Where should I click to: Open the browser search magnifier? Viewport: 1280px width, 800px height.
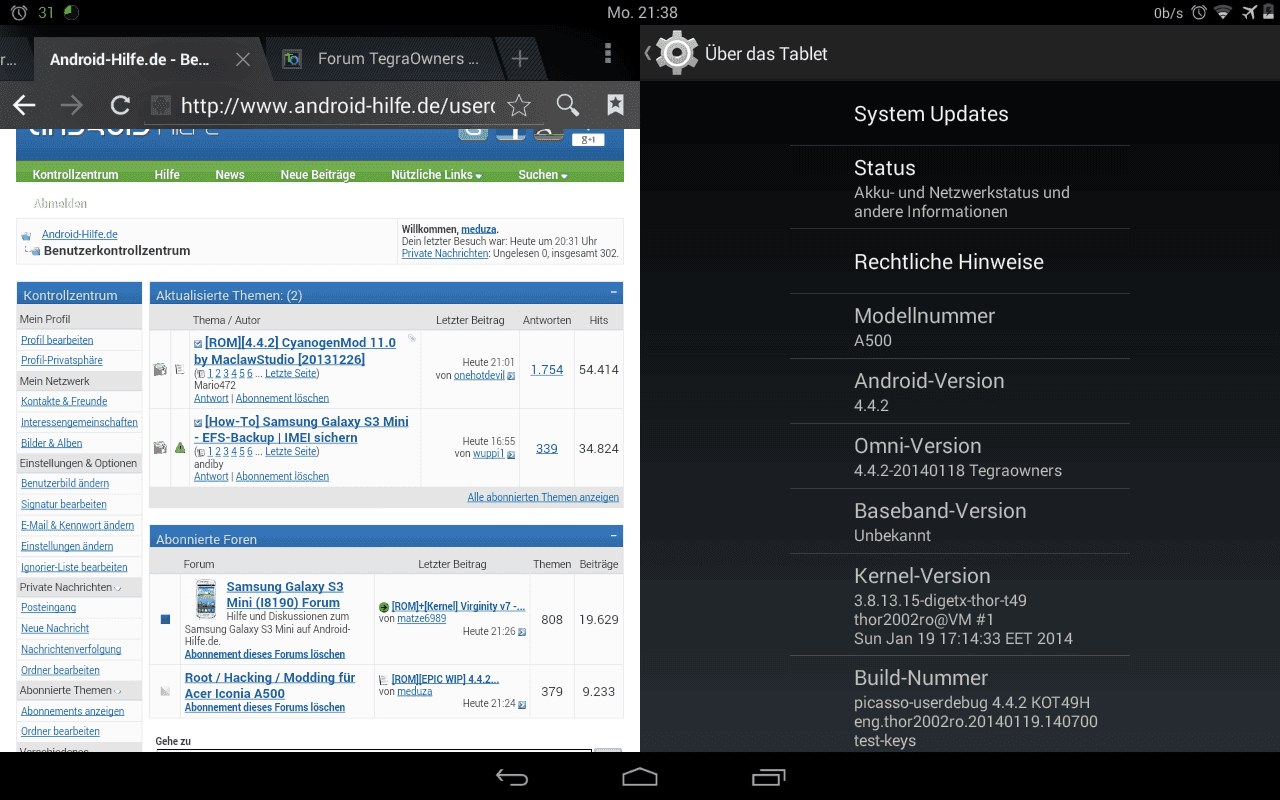(567, 105)
